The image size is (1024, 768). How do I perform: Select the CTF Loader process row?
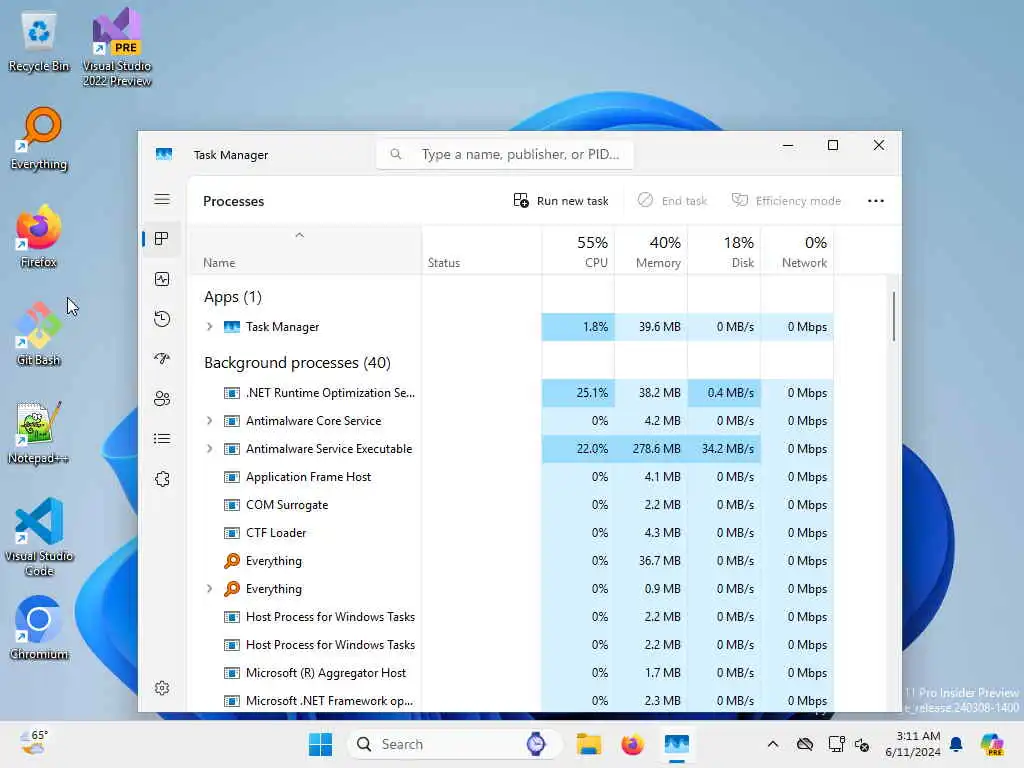tap(511, 533)
